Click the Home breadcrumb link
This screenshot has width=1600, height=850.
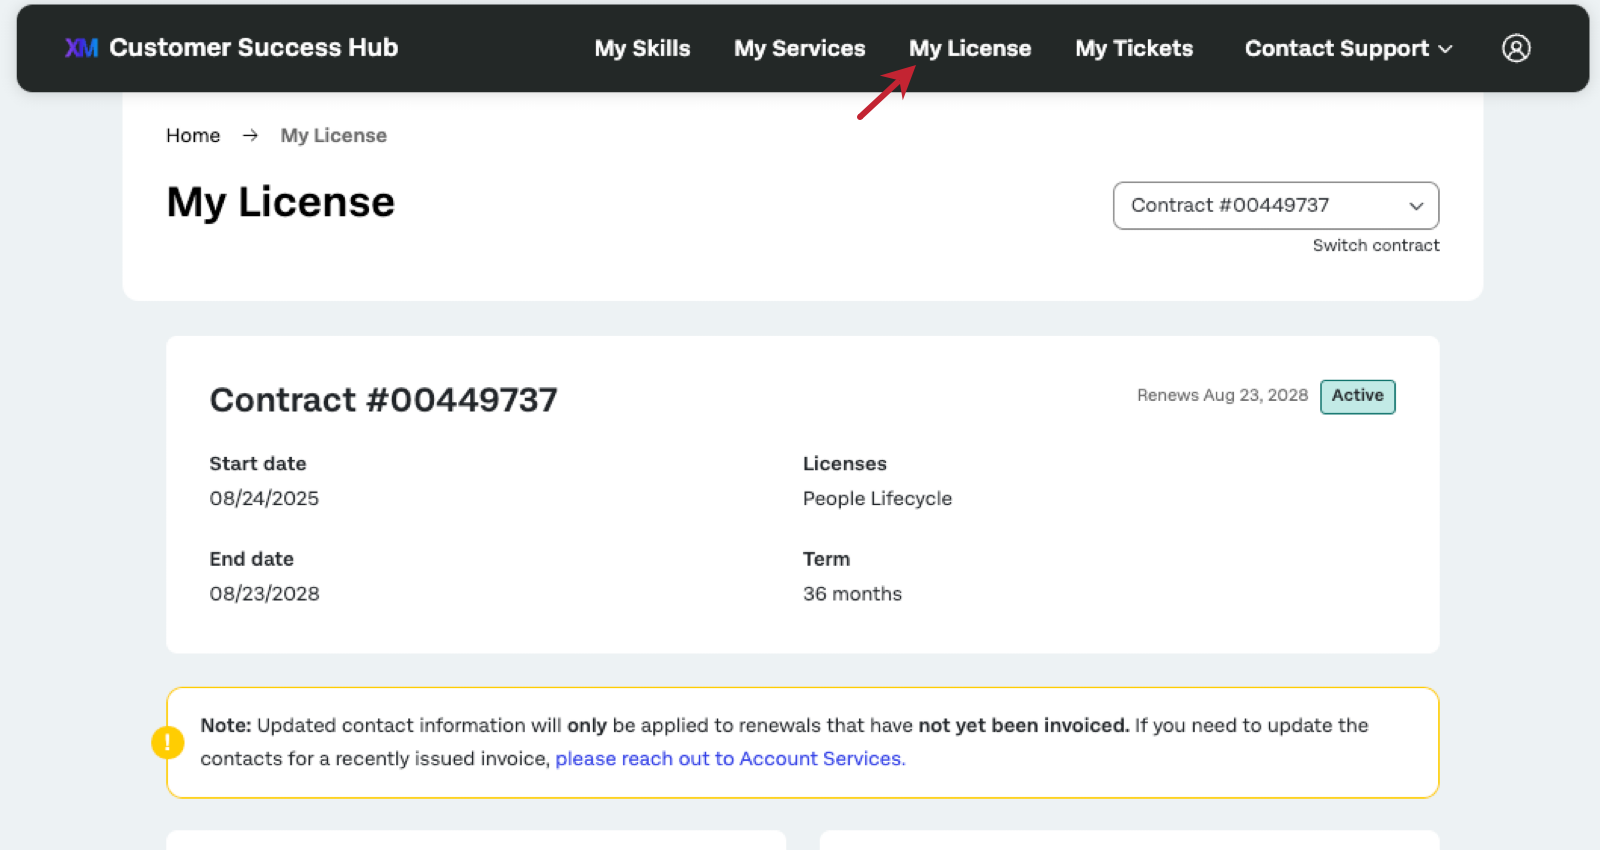(193, 135)
